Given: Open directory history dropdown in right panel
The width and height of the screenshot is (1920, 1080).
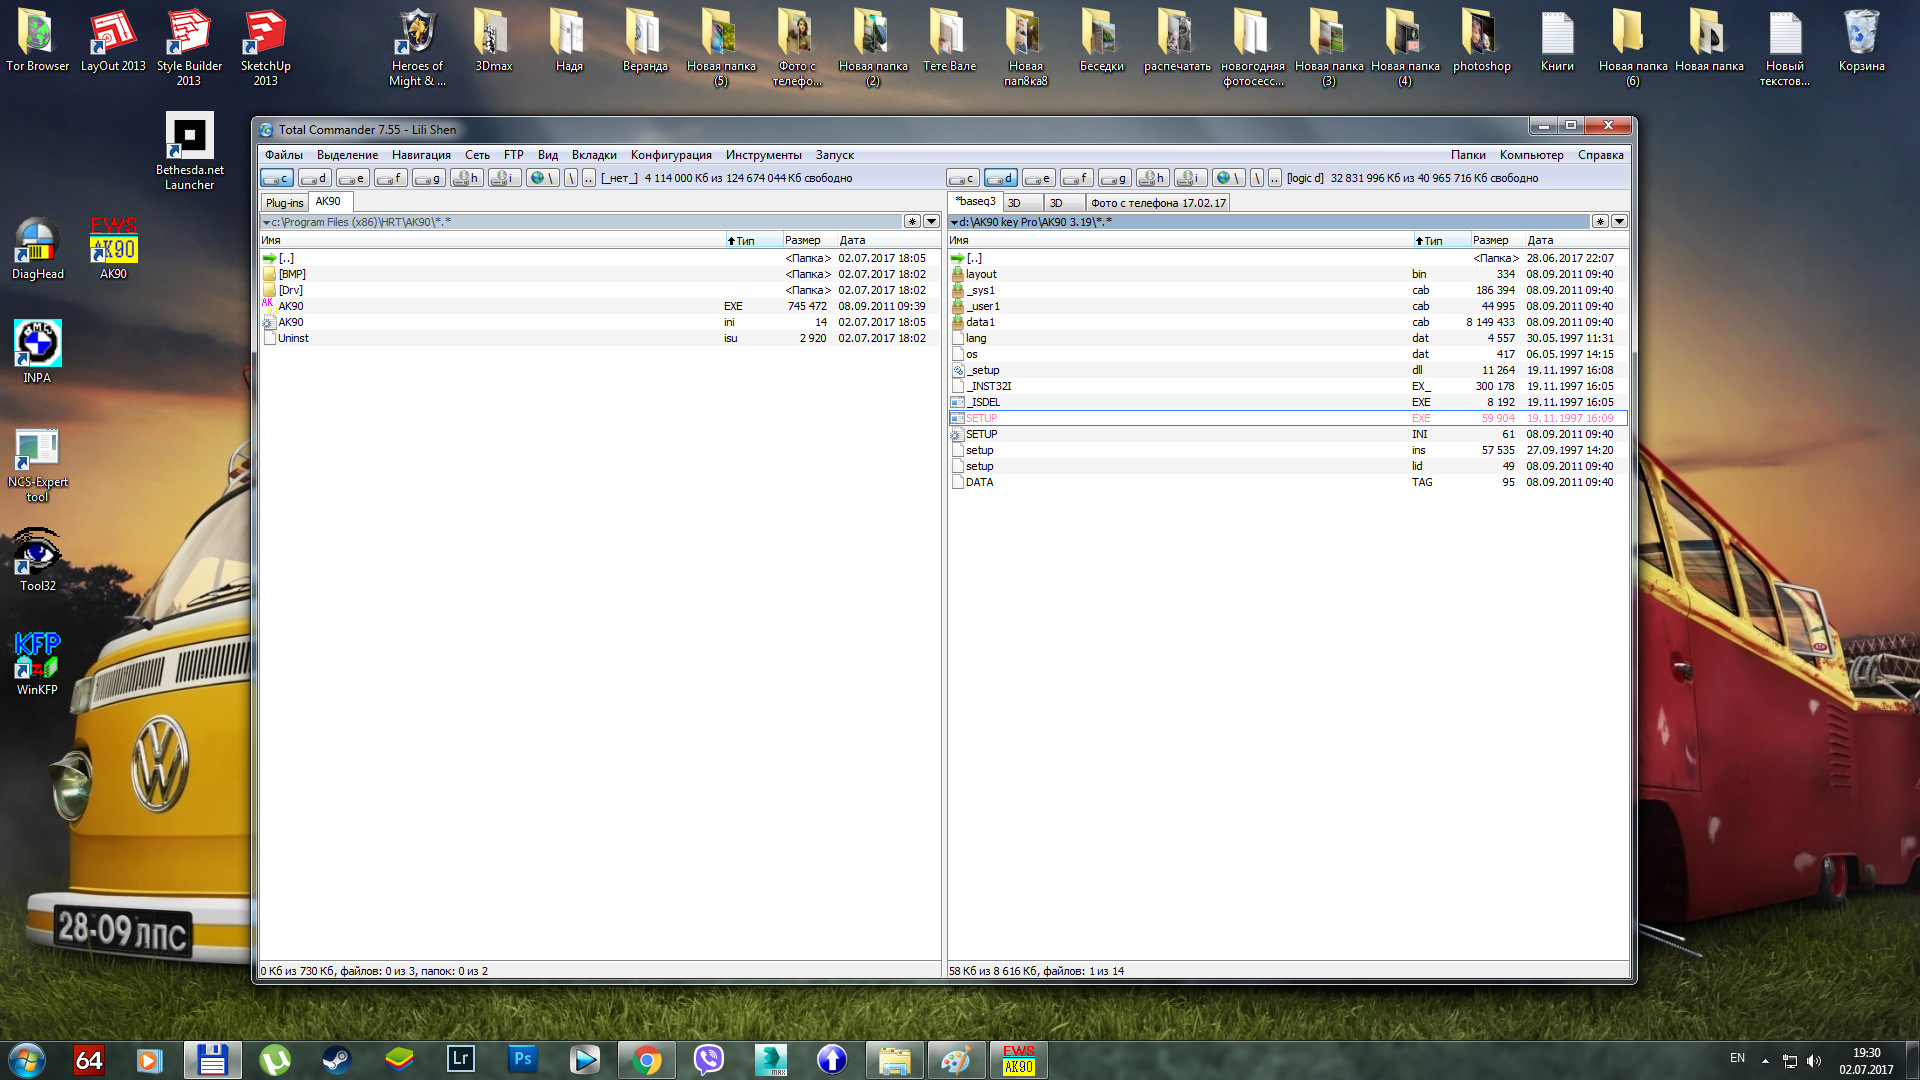Looking at the screenshot, I should pos(1619,222).
